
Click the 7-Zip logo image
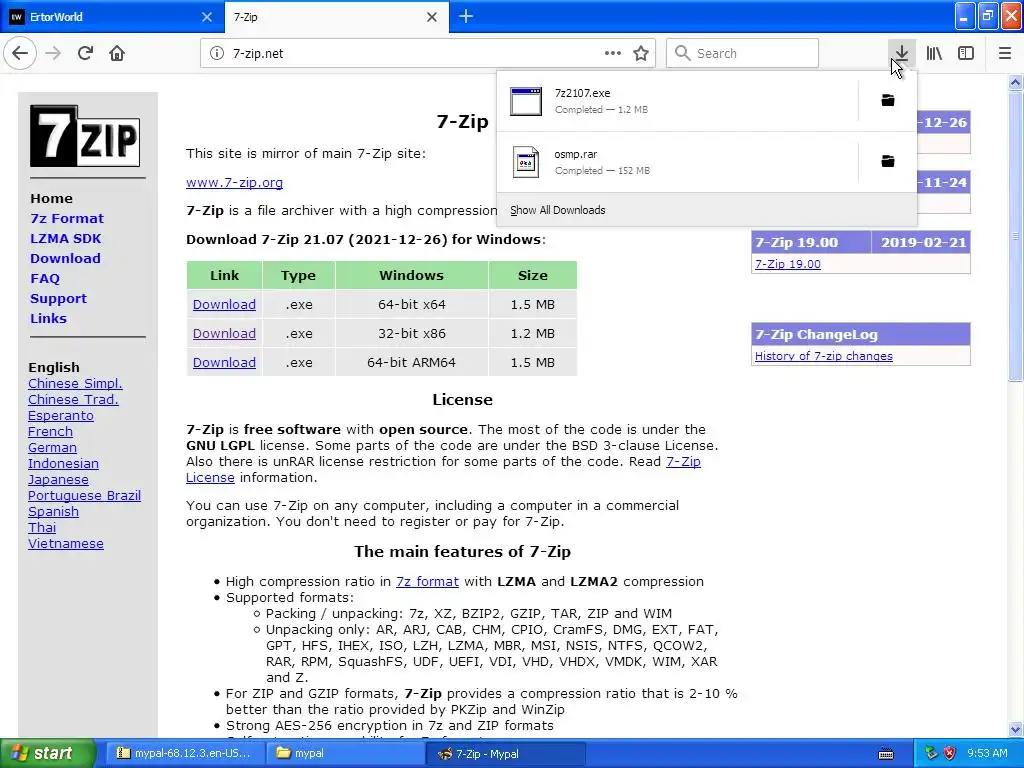point(85,136)
